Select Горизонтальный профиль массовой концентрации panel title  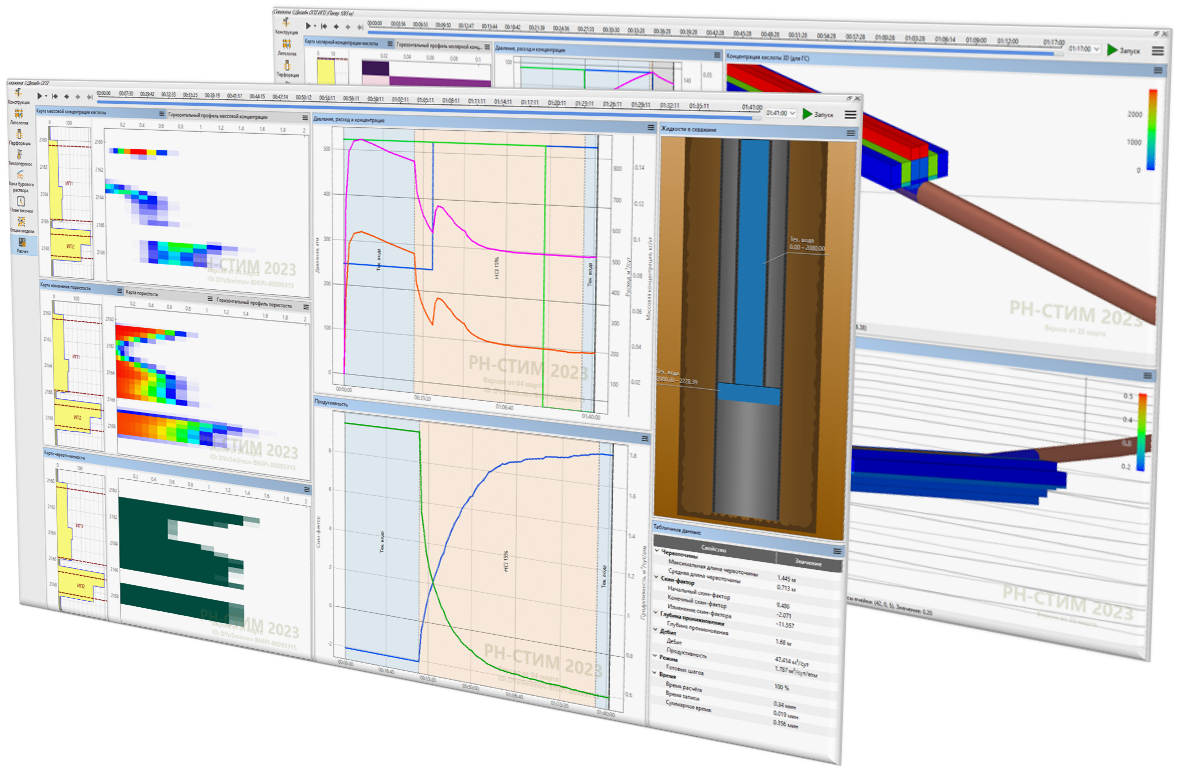point(217,116)
